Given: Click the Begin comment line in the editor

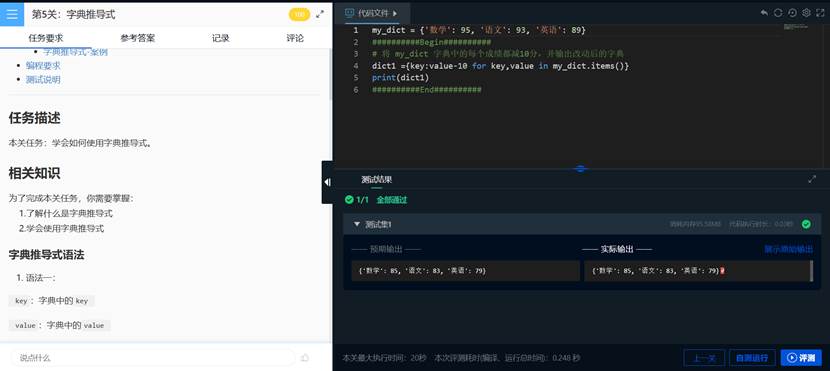Looking at the screenshot, I should tap(431, 42).
